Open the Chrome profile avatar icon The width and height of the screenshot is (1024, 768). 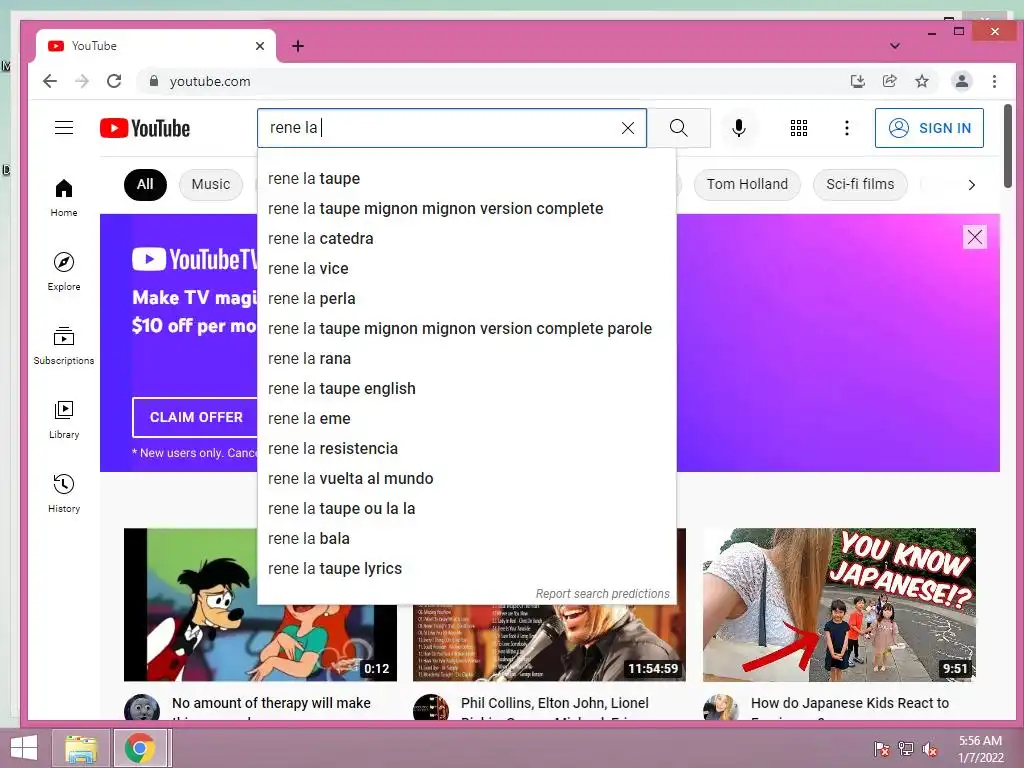tap(961, 81)
